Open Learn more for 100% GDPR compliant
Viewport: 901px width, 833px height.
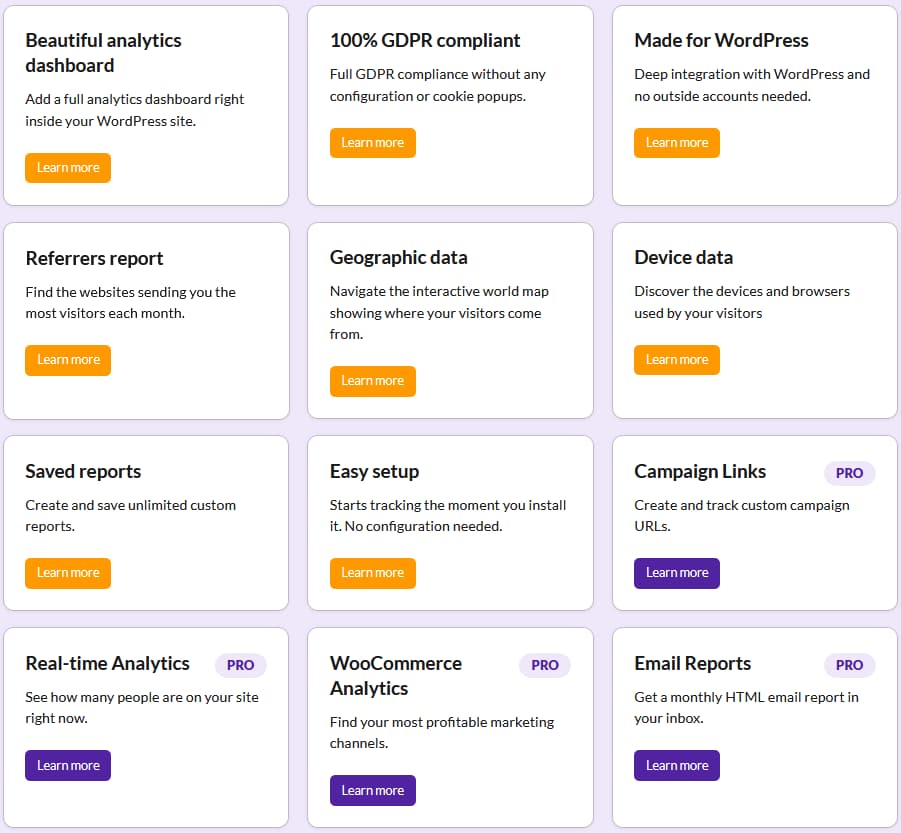(372, 143)
